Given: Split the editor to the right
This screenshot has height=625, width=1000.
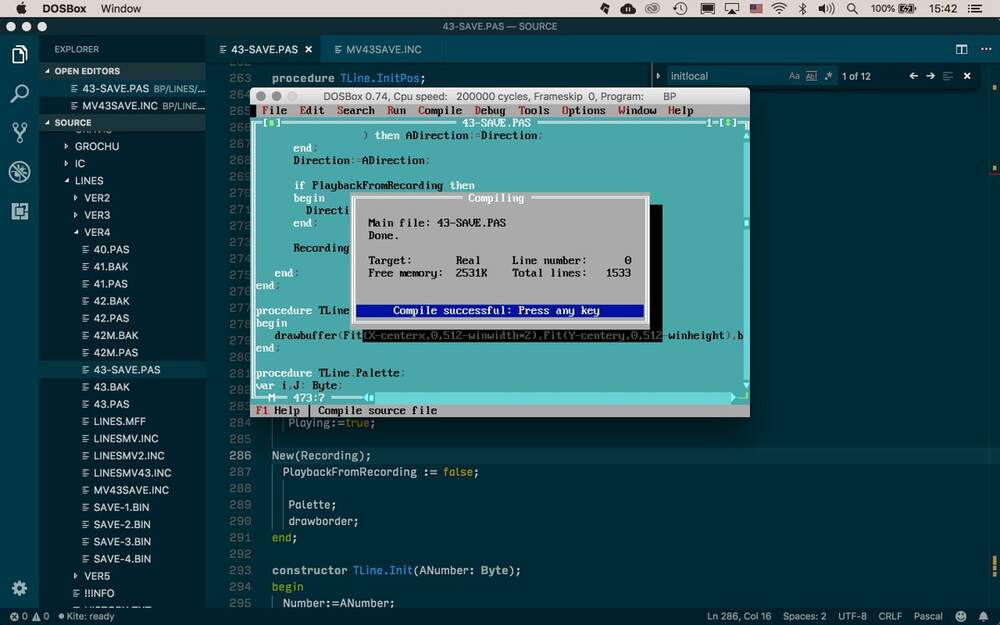Looking at the screenshot, I should (961, 49).
